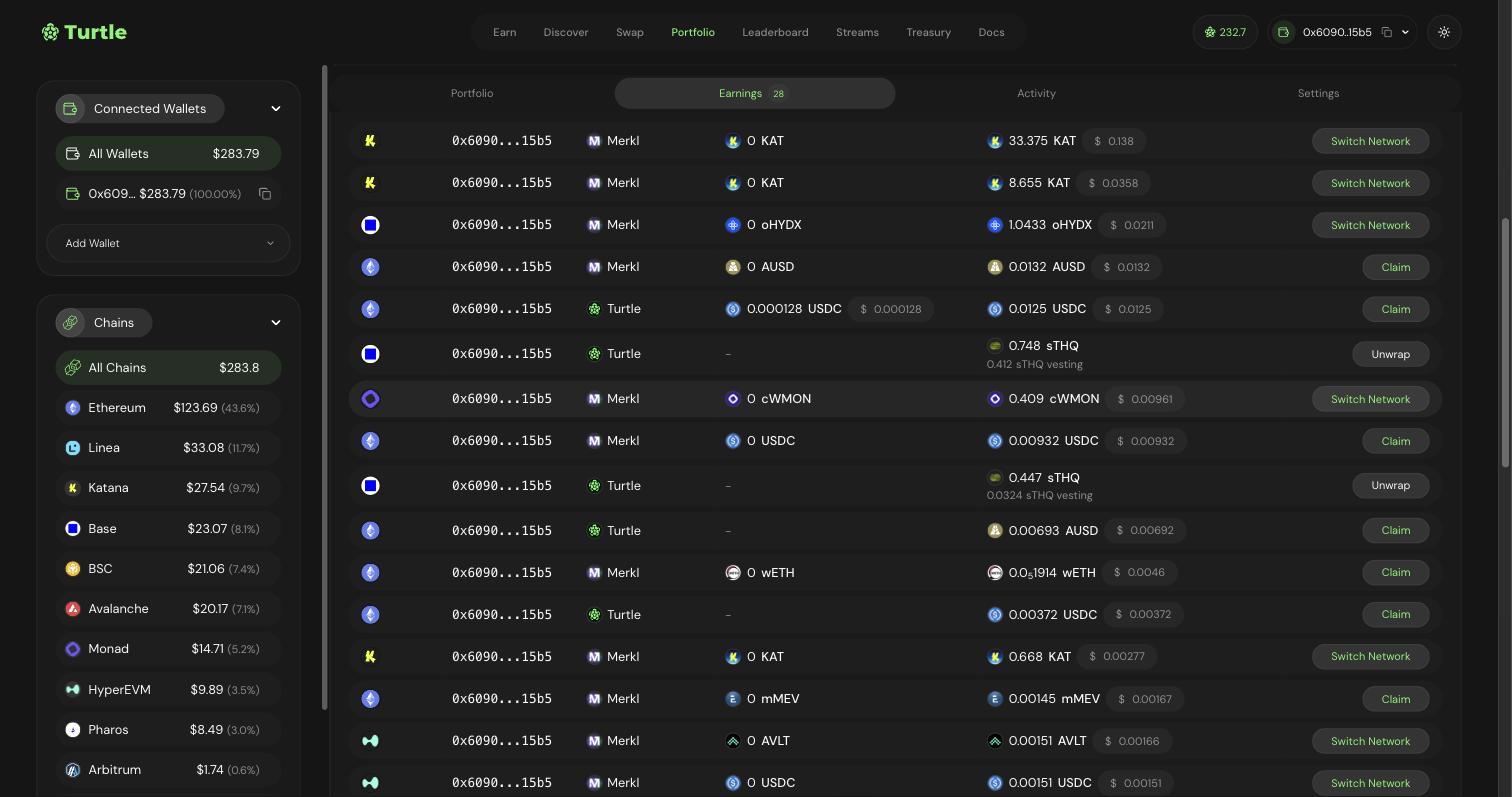Click the HyperEVM chain icon in sidebar
This screenshot has height=797, width=1512.
point(72,690)
